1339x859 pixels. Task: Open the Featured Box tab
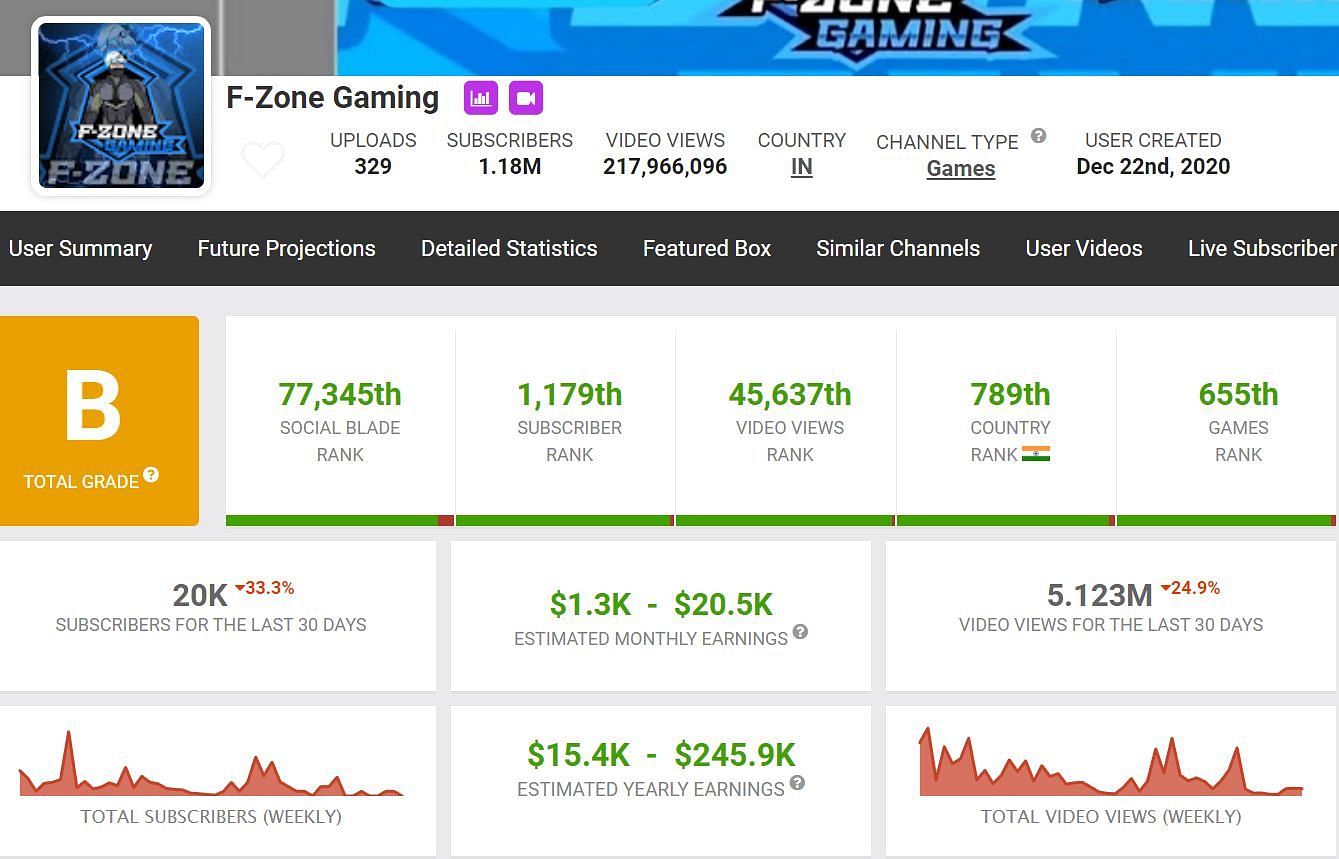[707, 248]
